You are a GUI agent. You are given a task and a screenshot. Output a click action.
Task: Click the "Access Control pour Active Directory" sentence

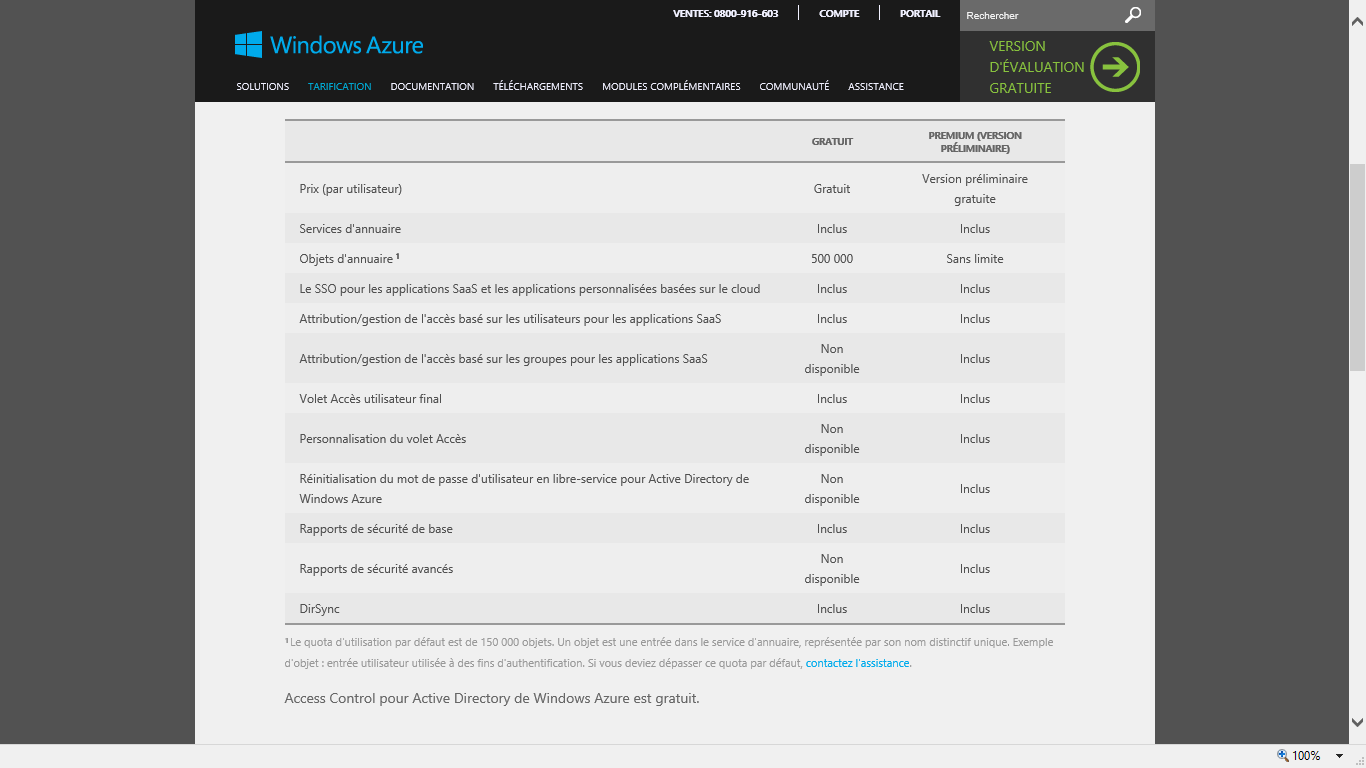[x=492, y=698]
